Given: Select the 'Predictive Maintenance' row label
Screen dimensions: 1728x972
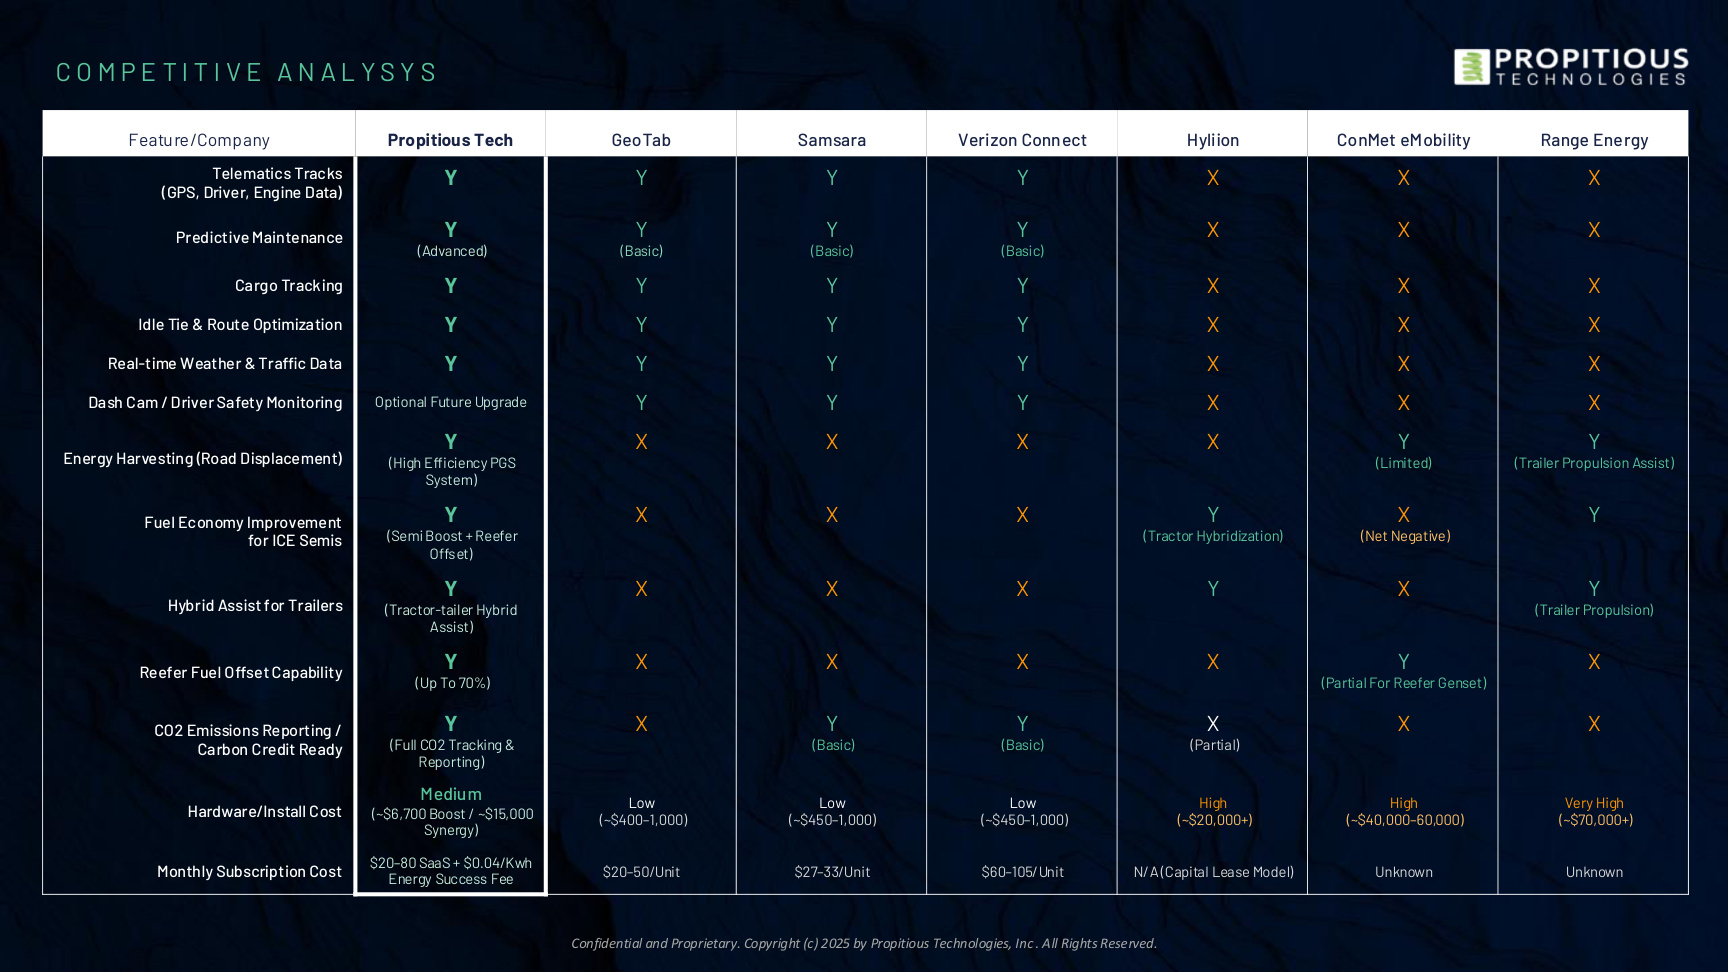Looking at the screenshot, I should (259, 238).
